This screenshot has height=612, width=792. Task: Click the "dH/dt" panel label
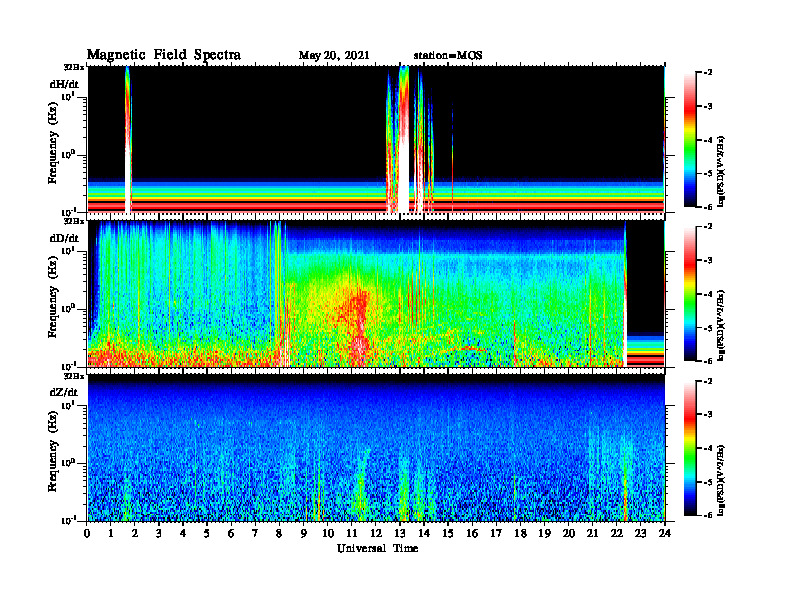point(64,84)
